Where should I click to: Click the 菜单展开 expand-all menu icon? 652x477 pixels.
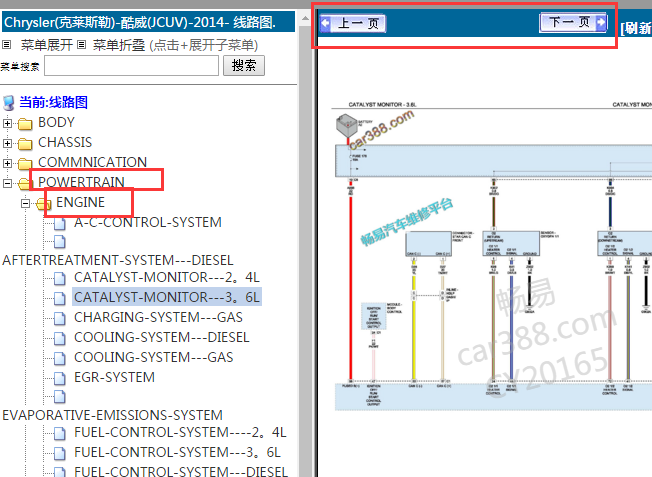7,44
